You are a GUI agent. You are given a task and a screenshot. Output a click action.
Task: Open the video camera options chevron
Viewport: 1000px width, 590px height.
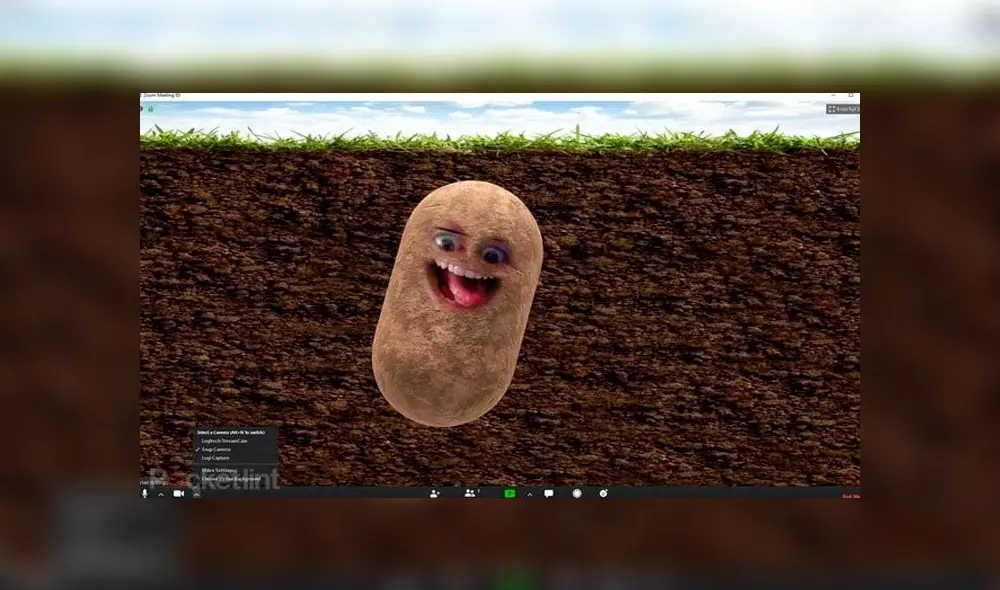194,495
